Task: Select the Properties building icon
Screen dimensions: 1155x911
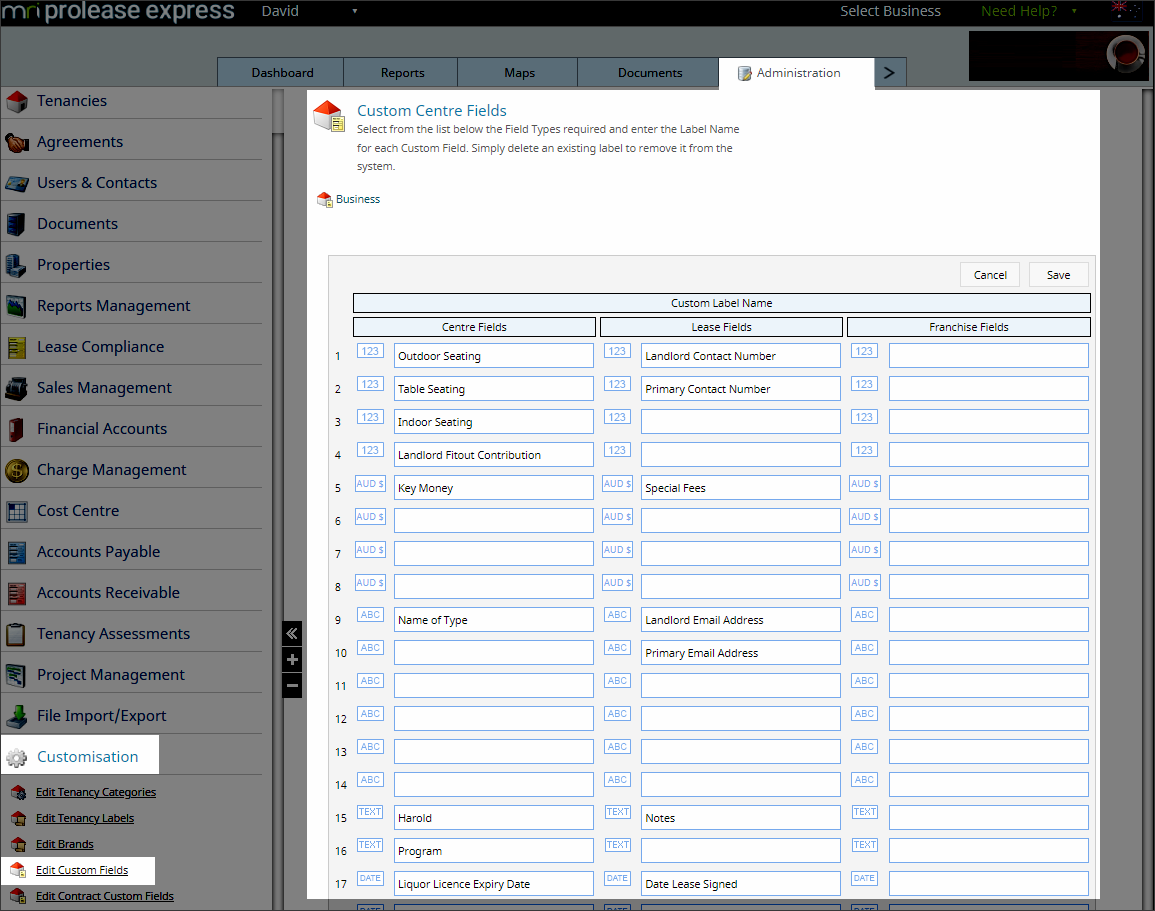Action: (17, 265)
